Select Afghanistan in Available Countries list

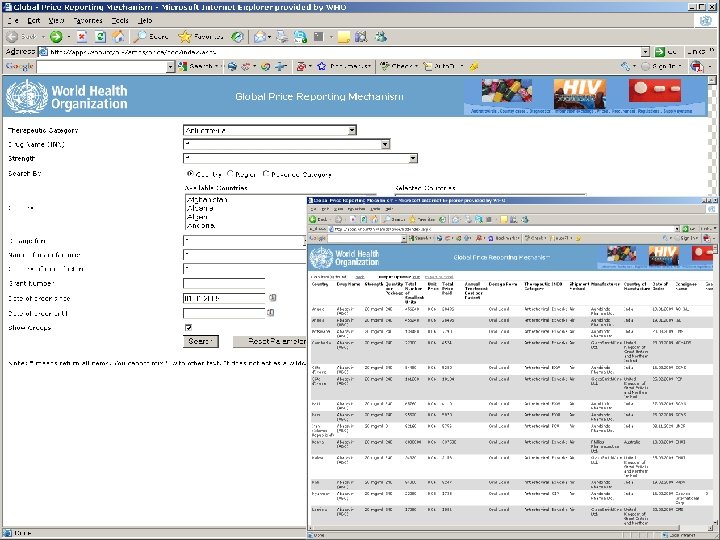pos(208,200)
